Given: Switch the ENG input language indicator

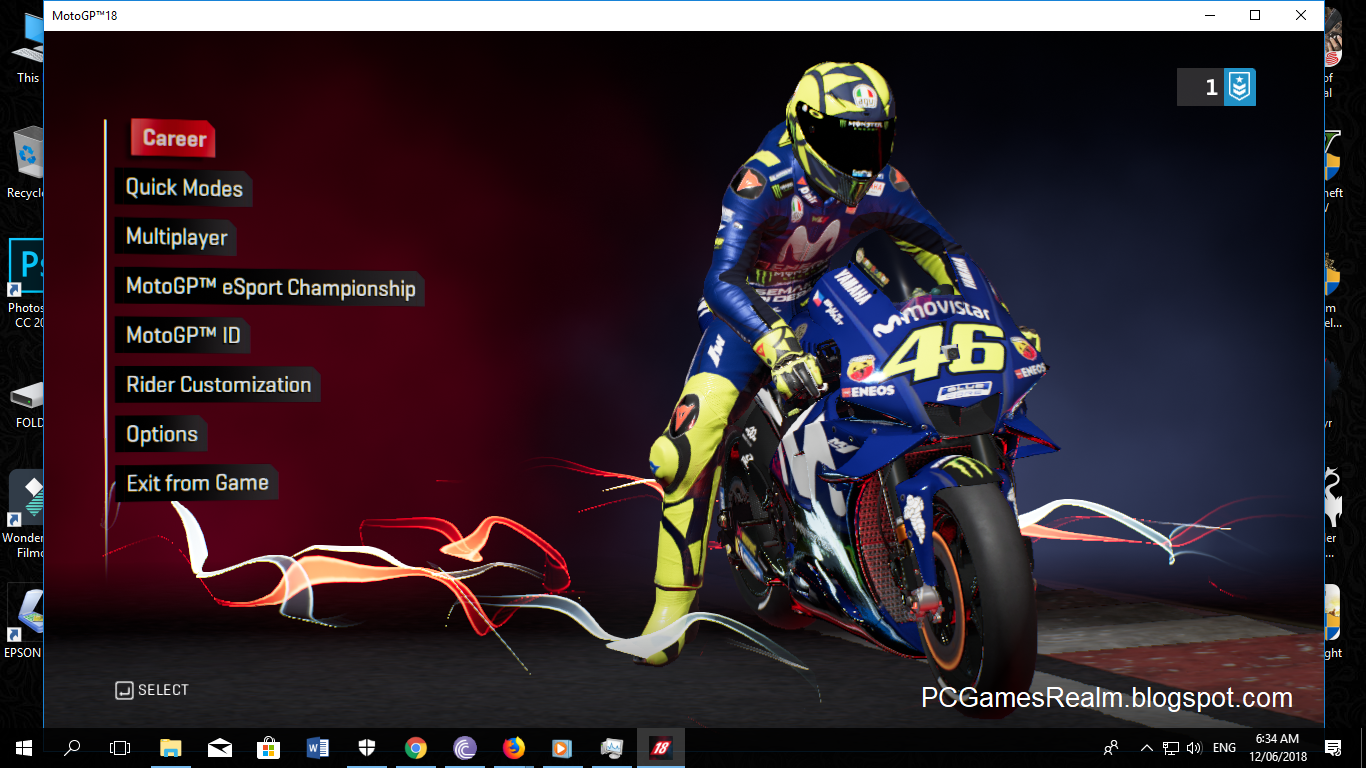Looking at the screenshot, I should [x=1224, y=748].
